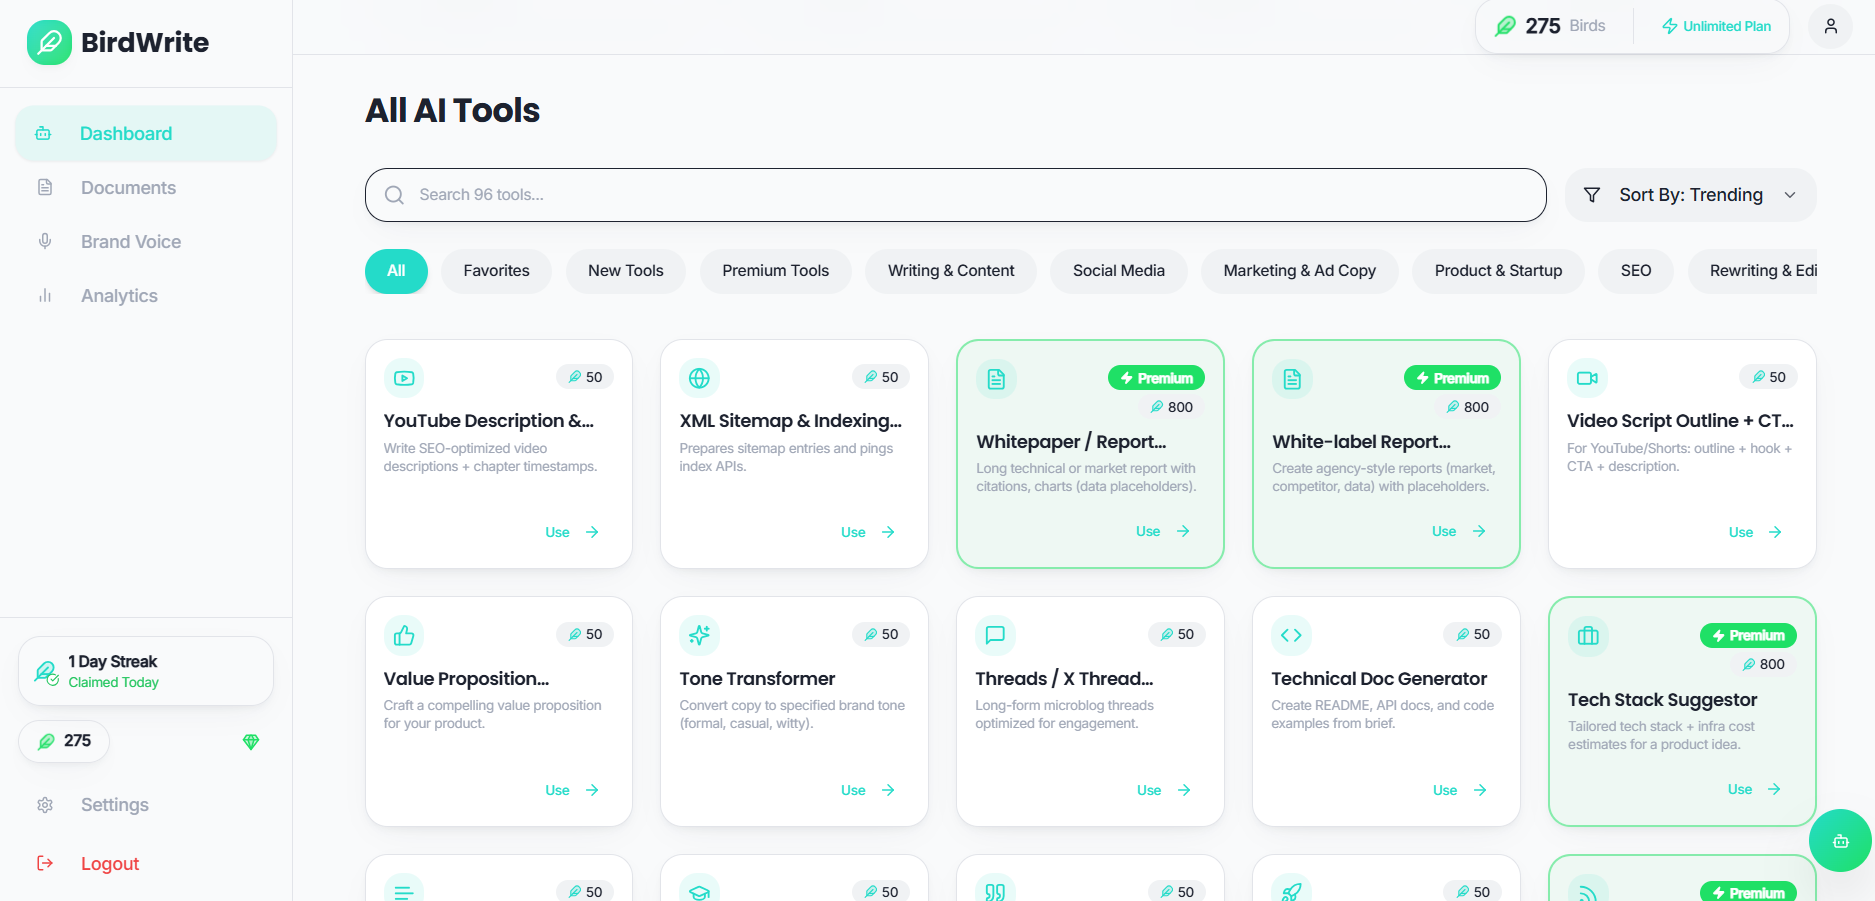1875x901 pixels.
Task: Click Logout in the sidebar
Action: point(146,863)
